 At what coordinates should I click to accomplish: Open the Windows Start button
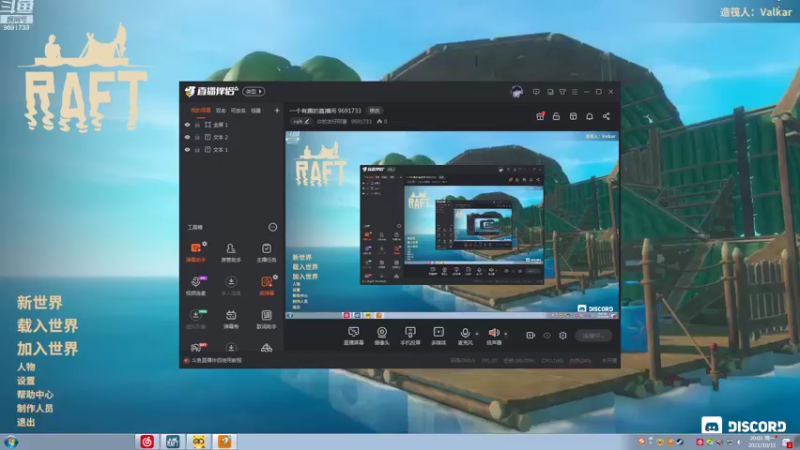pos(11,442)
